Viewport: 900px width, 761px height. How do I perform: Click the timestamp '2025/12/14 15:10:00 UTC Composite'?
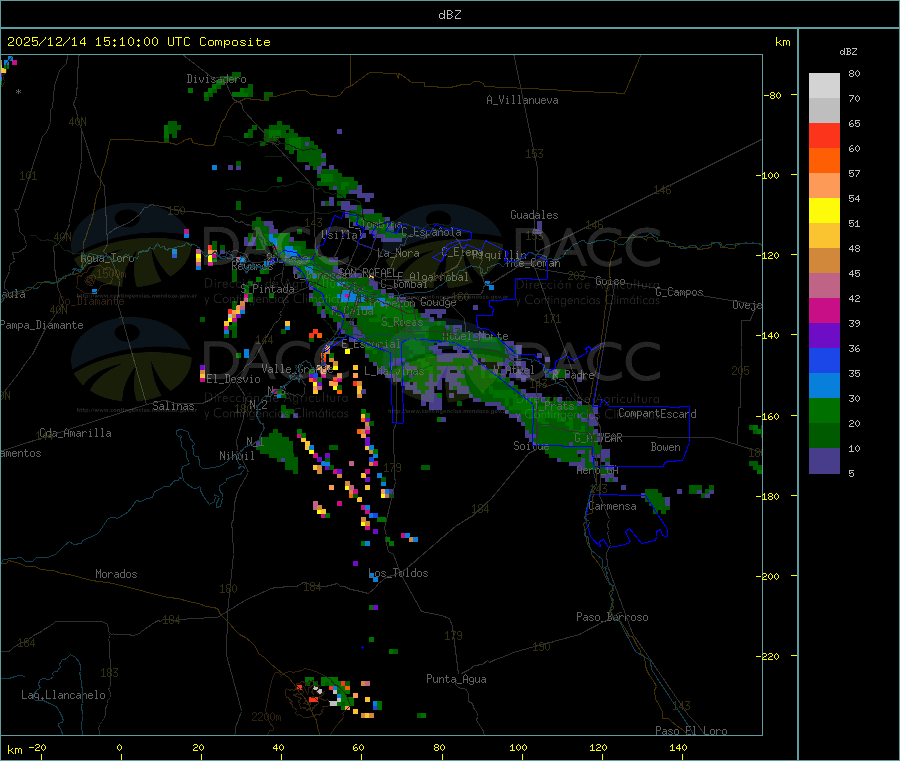138,42
